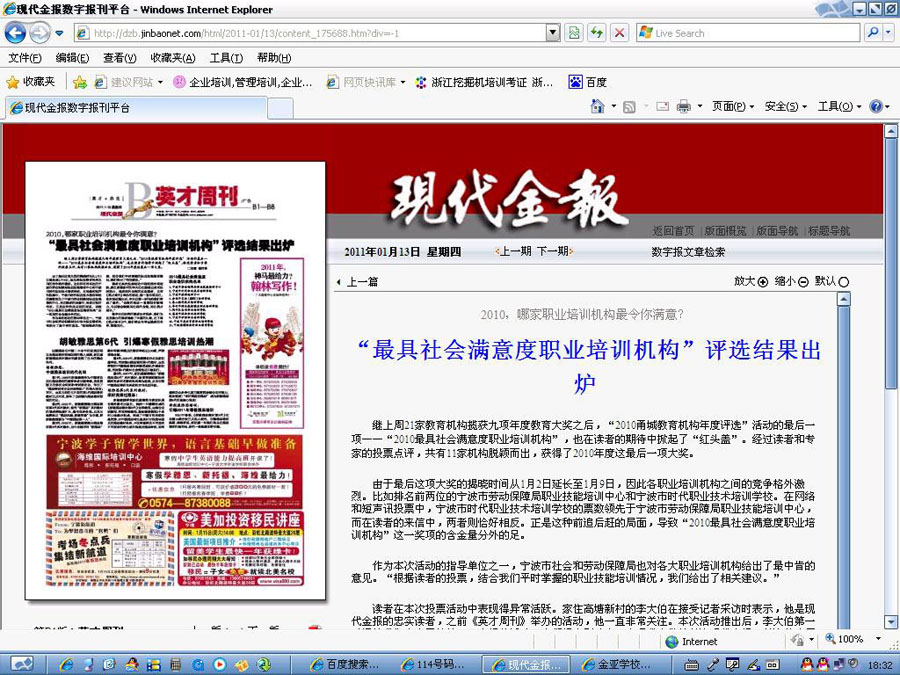Click the search magnifier button
Image resolution: width=900 pixels, height=675 pixels.
point(873,33)
